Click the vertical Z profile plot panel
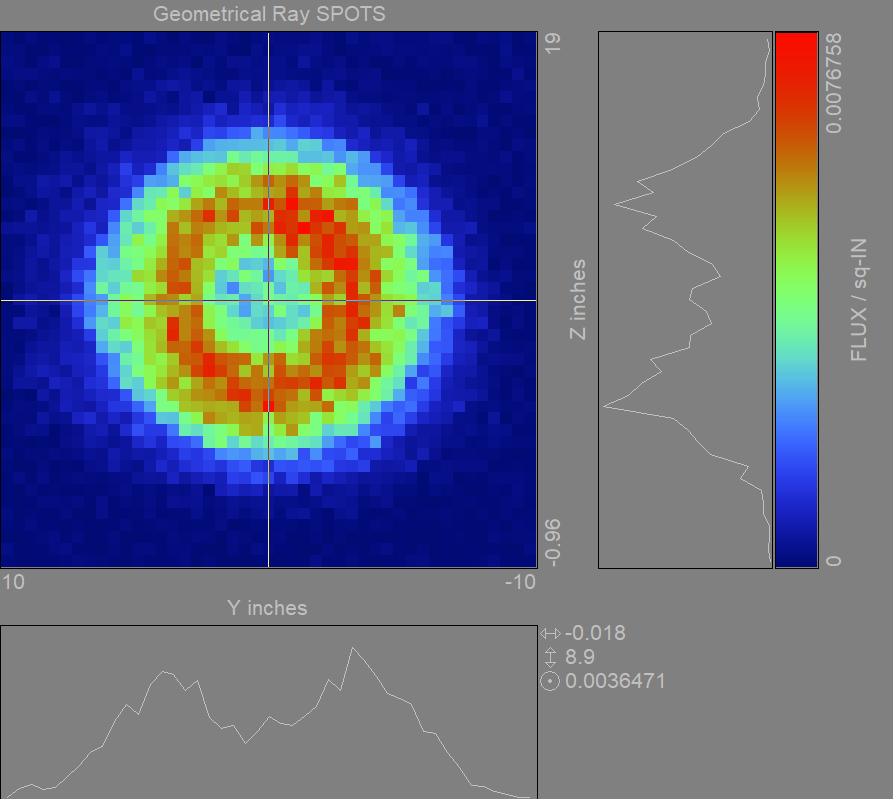The height and width of the screenshot is (799, 893). [685, 300]
